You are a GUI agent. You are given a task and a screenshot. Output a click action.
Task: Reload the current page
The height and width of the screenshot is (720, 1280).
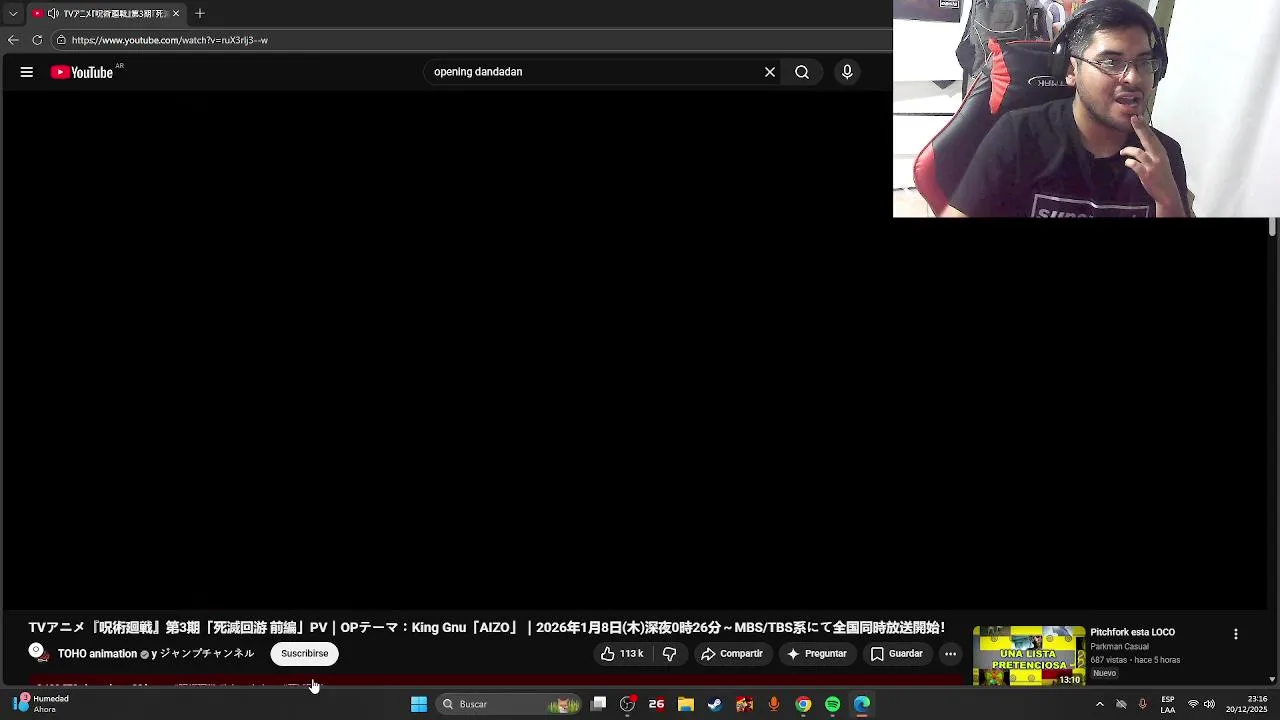pyautogui.click(x=37, y=40)
